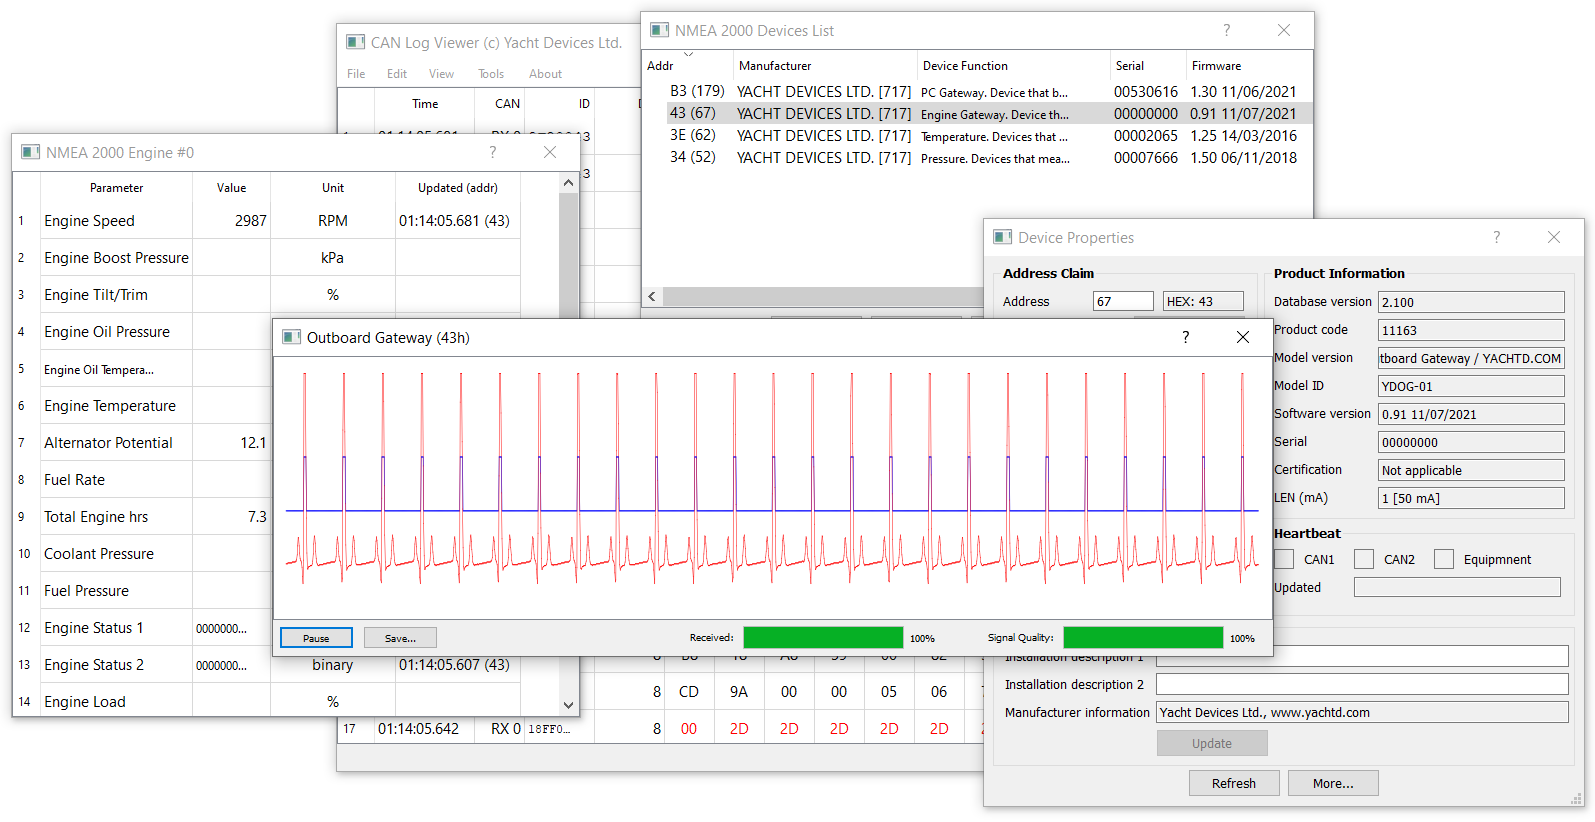
Task: Click the Installation description 2 field
Action: (x=1362, y=684)
